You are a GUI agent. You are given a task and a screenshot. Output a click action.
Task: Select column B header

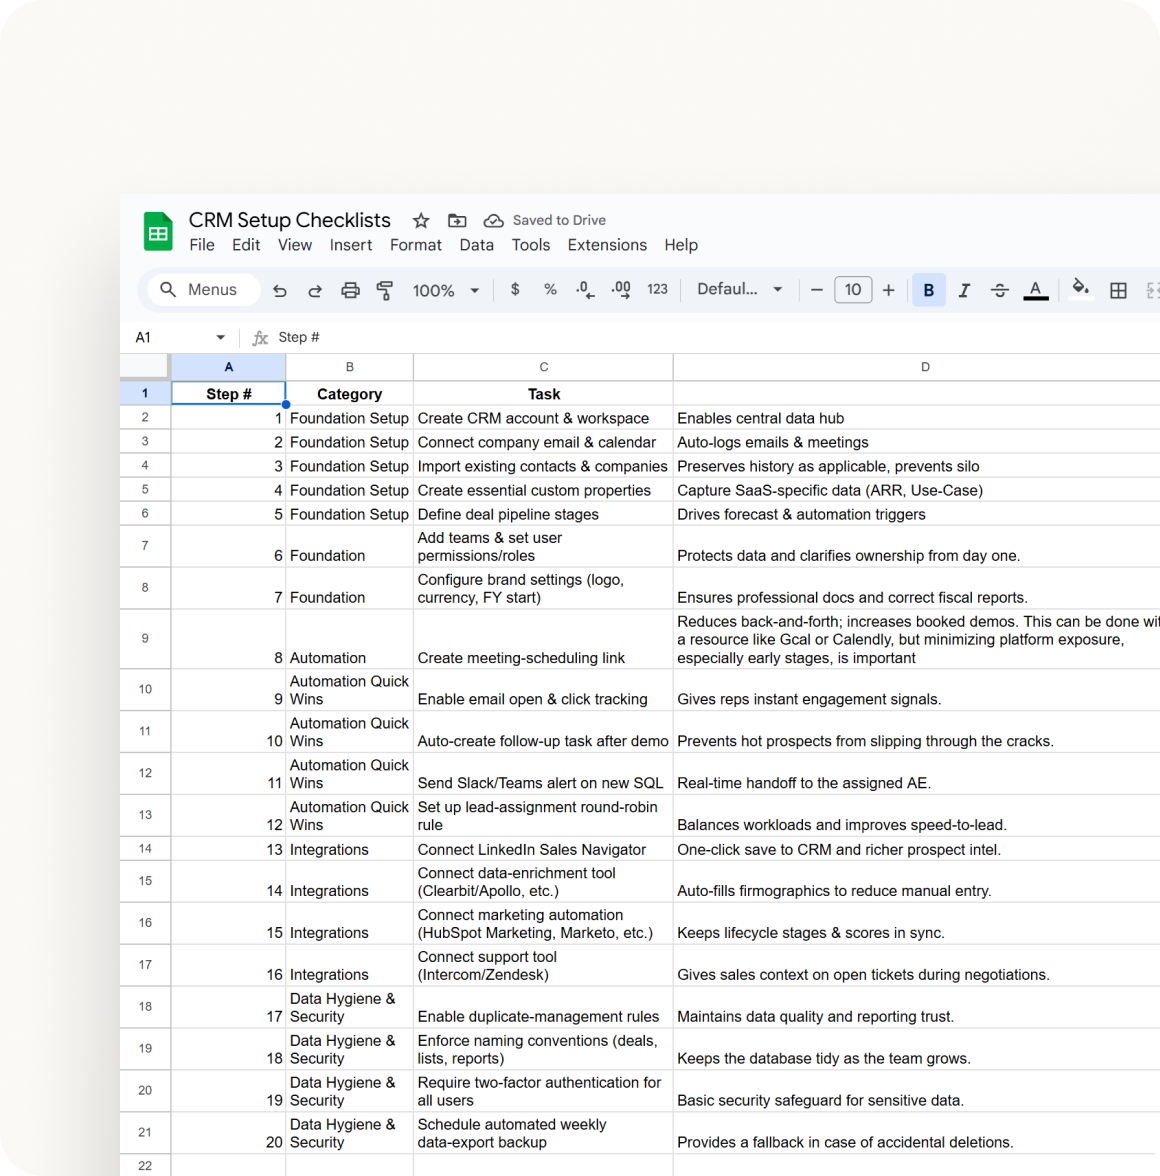(349, 367)
